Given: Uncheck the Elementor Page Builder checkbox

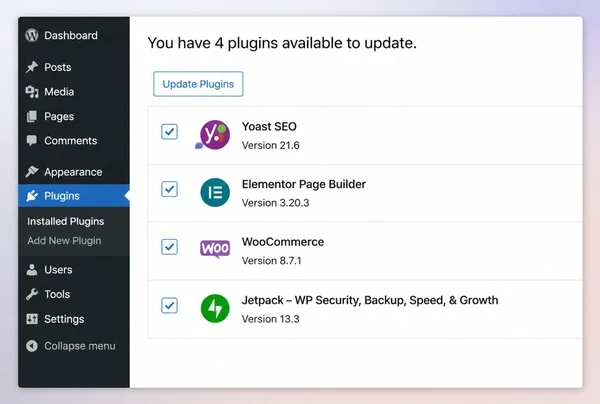Looking at the screenshot, I should pyautogui.click(x=169, y=189).
